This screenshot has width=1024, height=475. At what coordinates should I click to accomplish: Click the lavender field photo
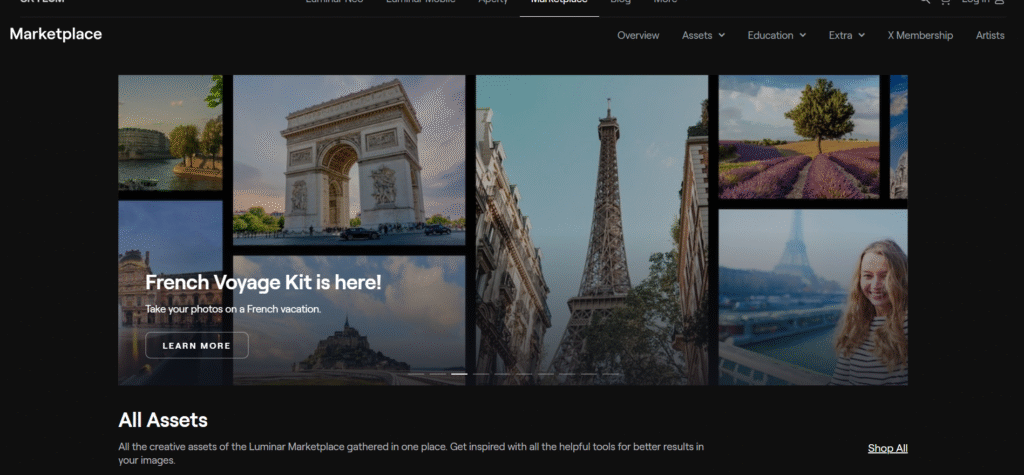click(799, 137)
